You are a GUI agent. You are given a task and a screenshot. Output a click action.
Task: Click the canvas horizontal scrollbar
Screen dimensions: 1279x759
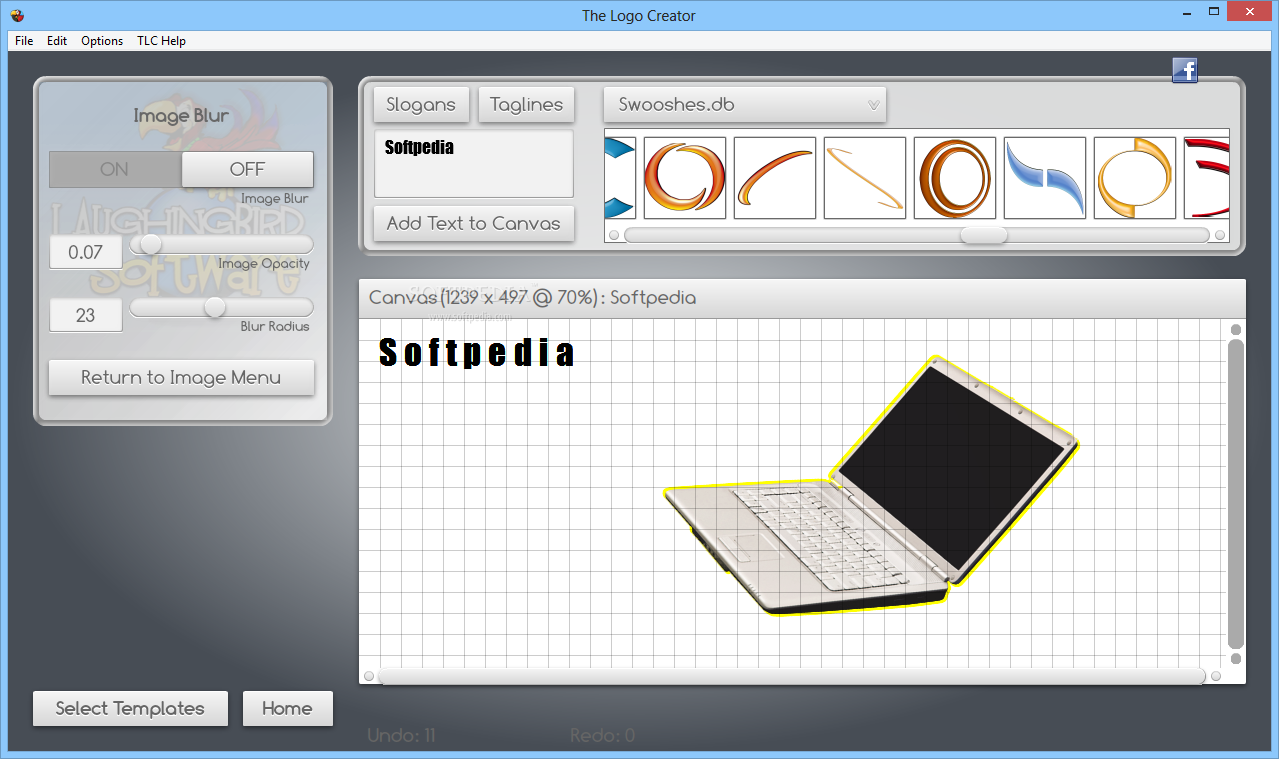792,676
